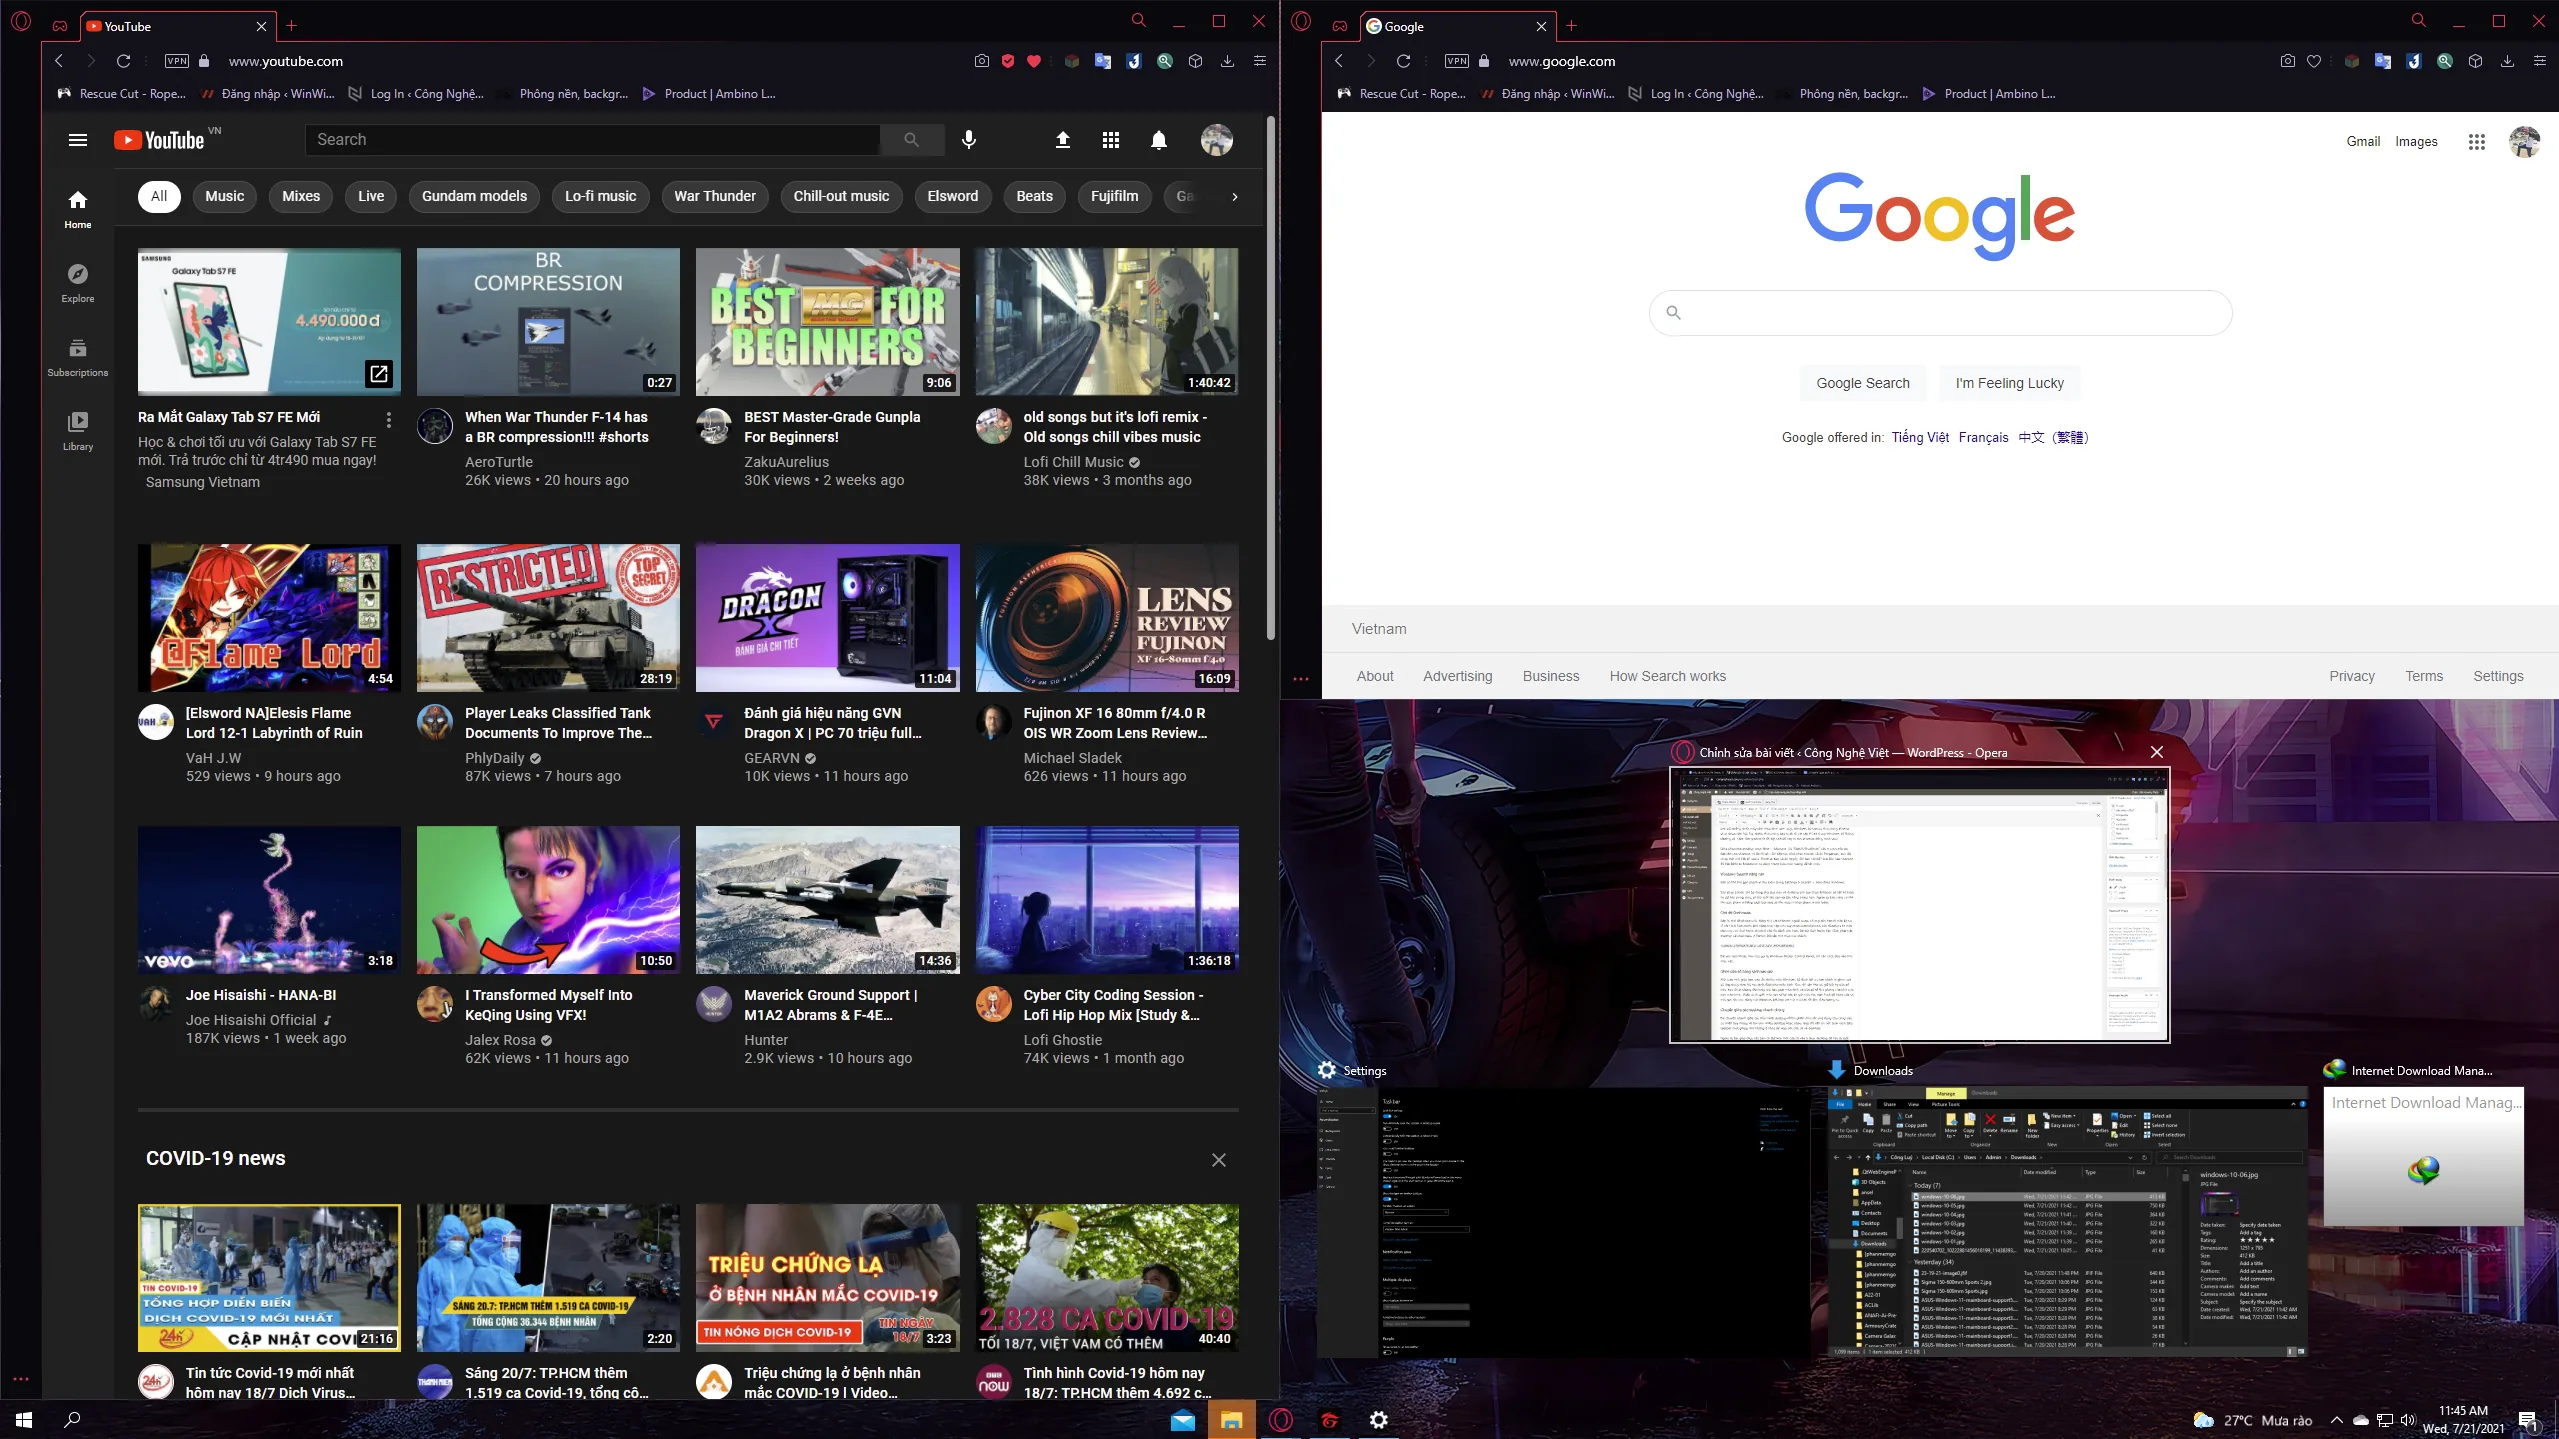Open the Tiếng Việt language link
The width and height of the screenshot is (2559, 1439).
coord(1920,437)
